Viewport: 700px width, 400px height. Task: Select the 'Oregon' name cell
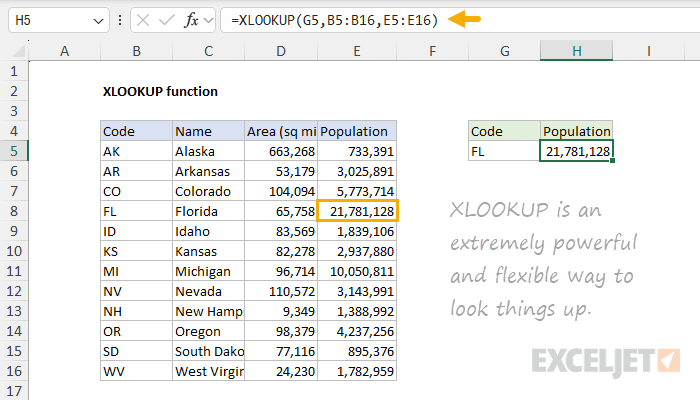tap(208, 331)
